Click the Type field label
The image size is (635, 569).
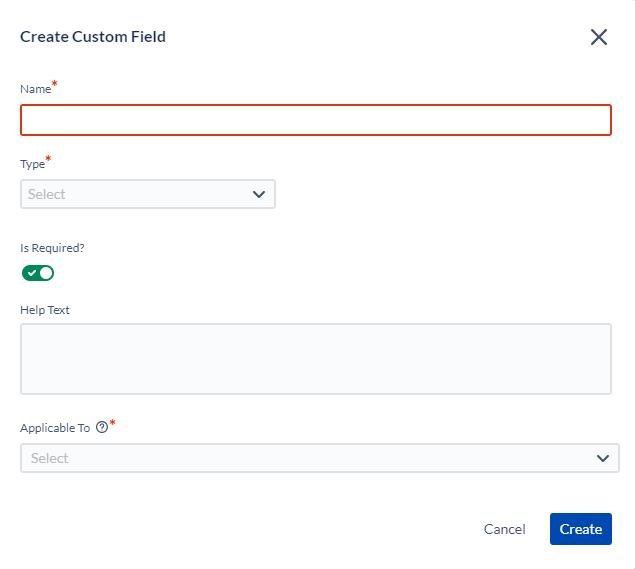32,164
